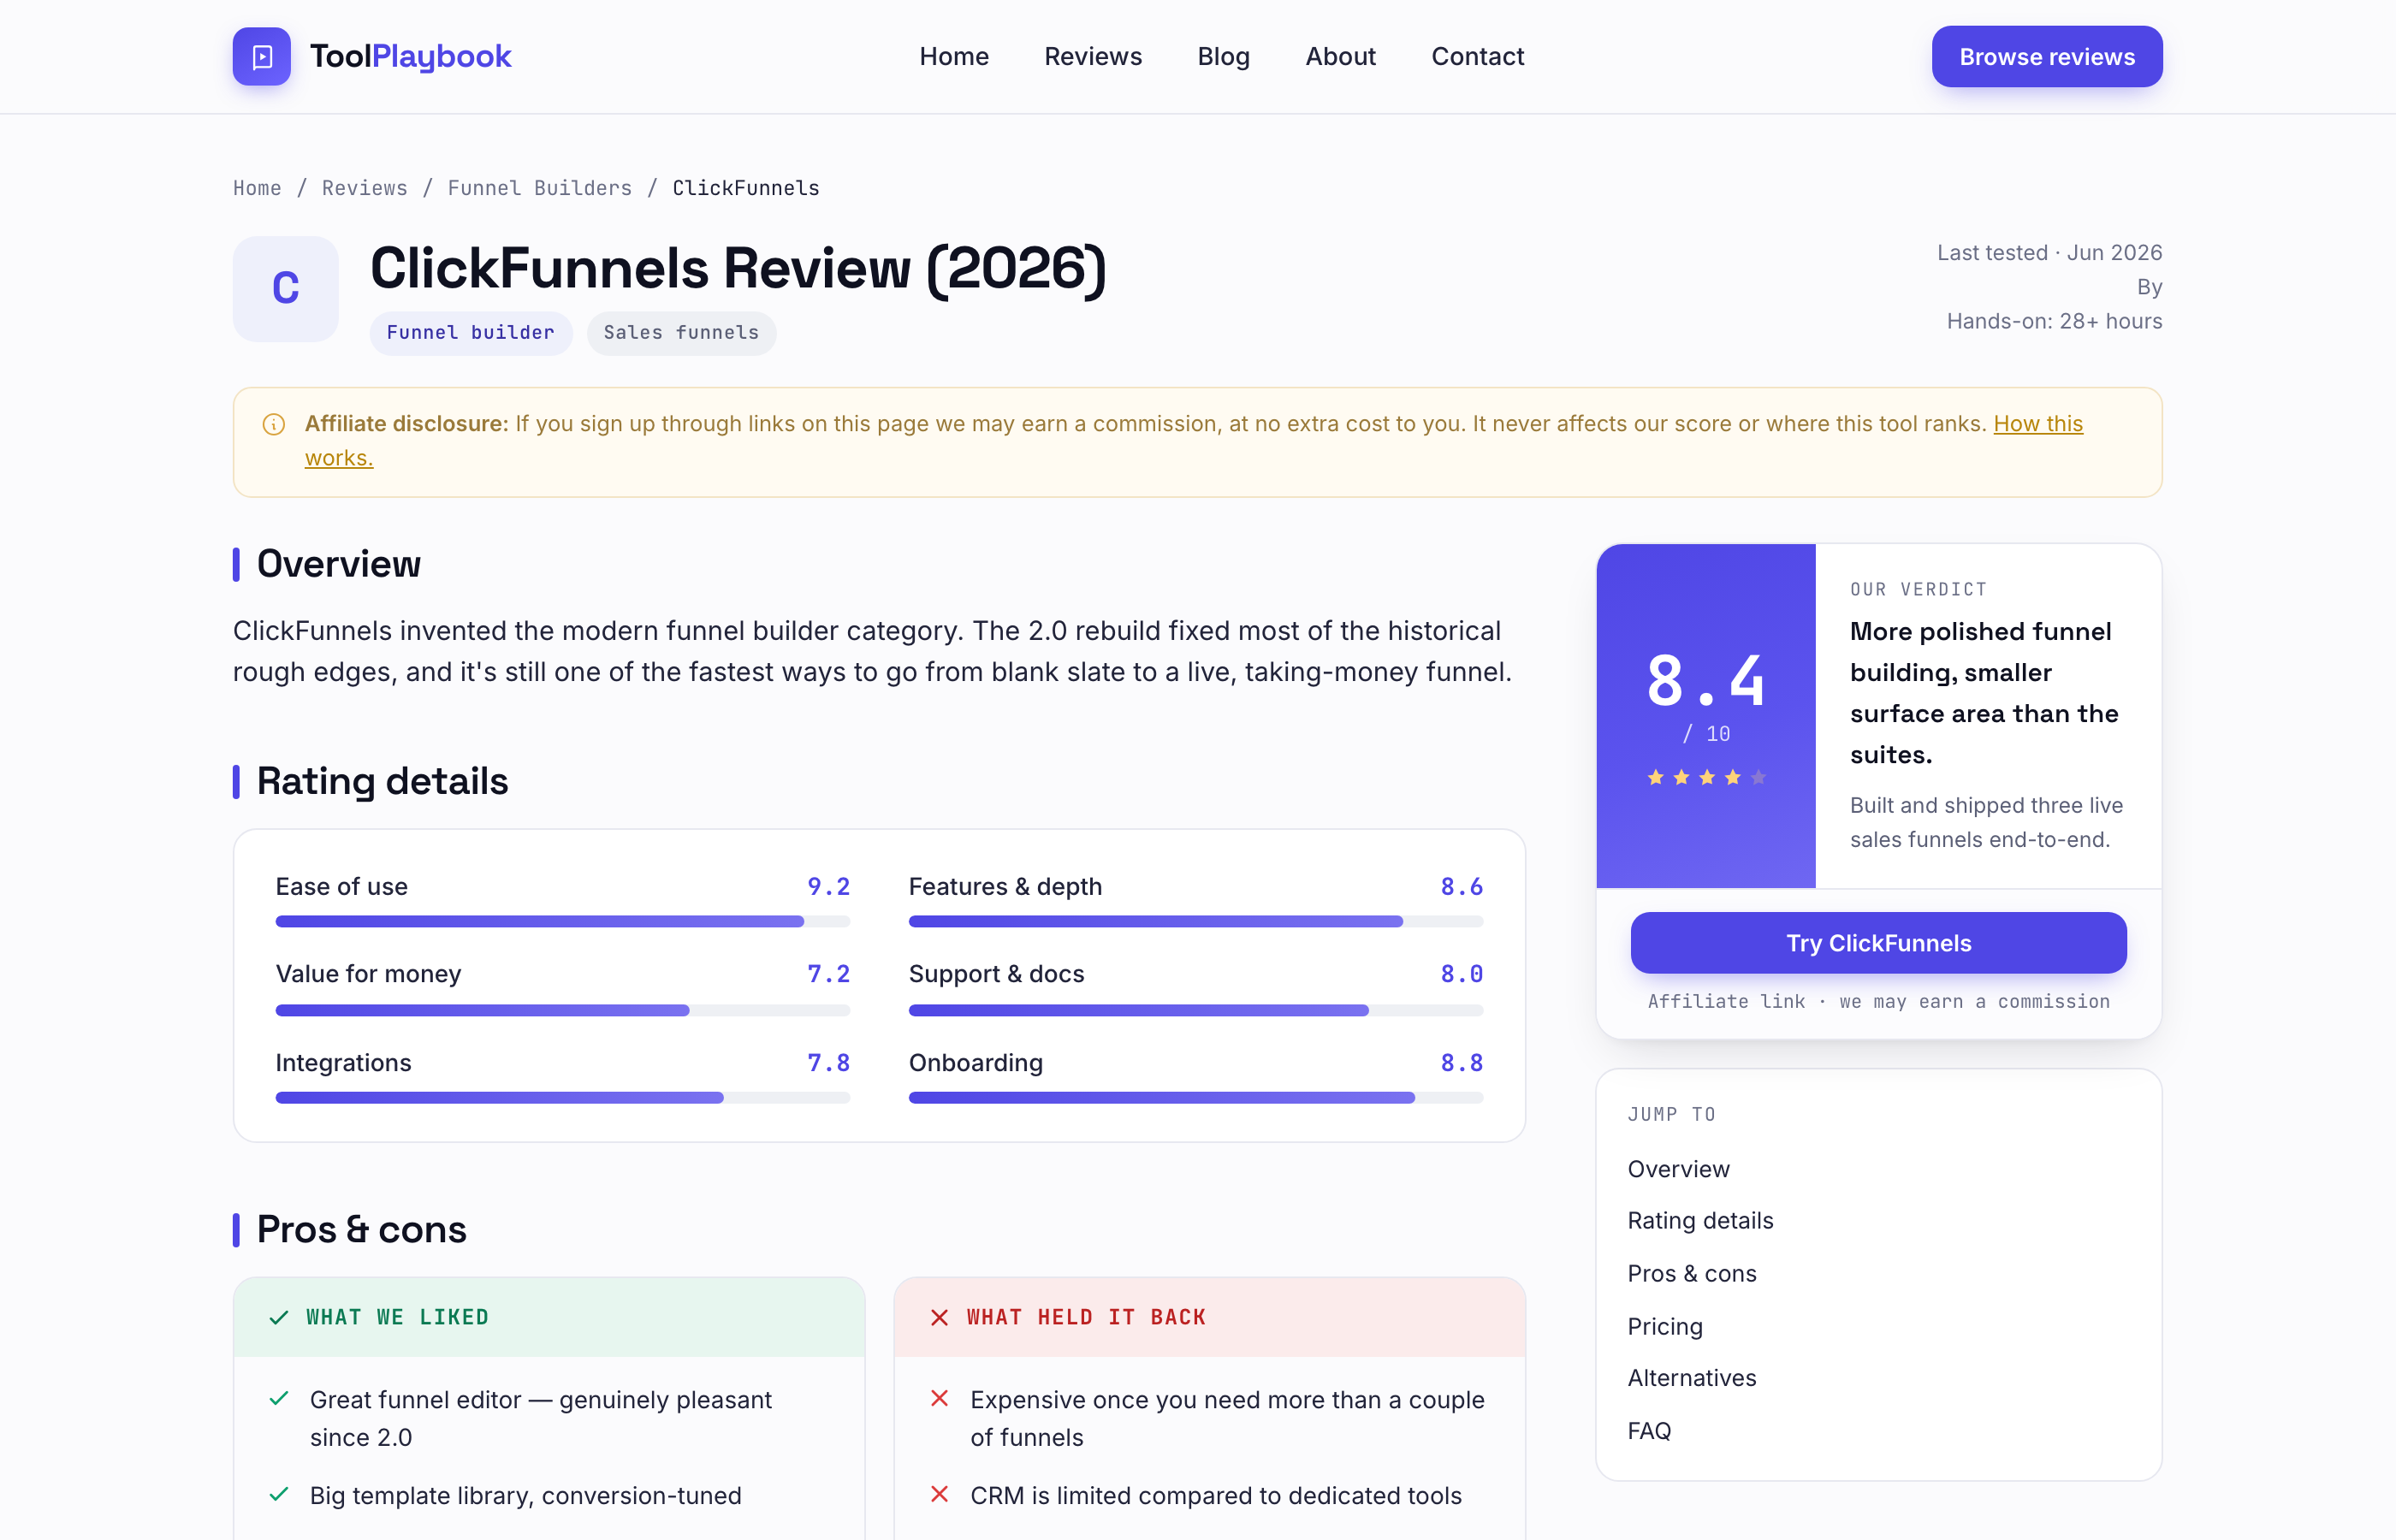Click the Rating details section heading
2396x1540 pixels.
click(x=382, y=781)
